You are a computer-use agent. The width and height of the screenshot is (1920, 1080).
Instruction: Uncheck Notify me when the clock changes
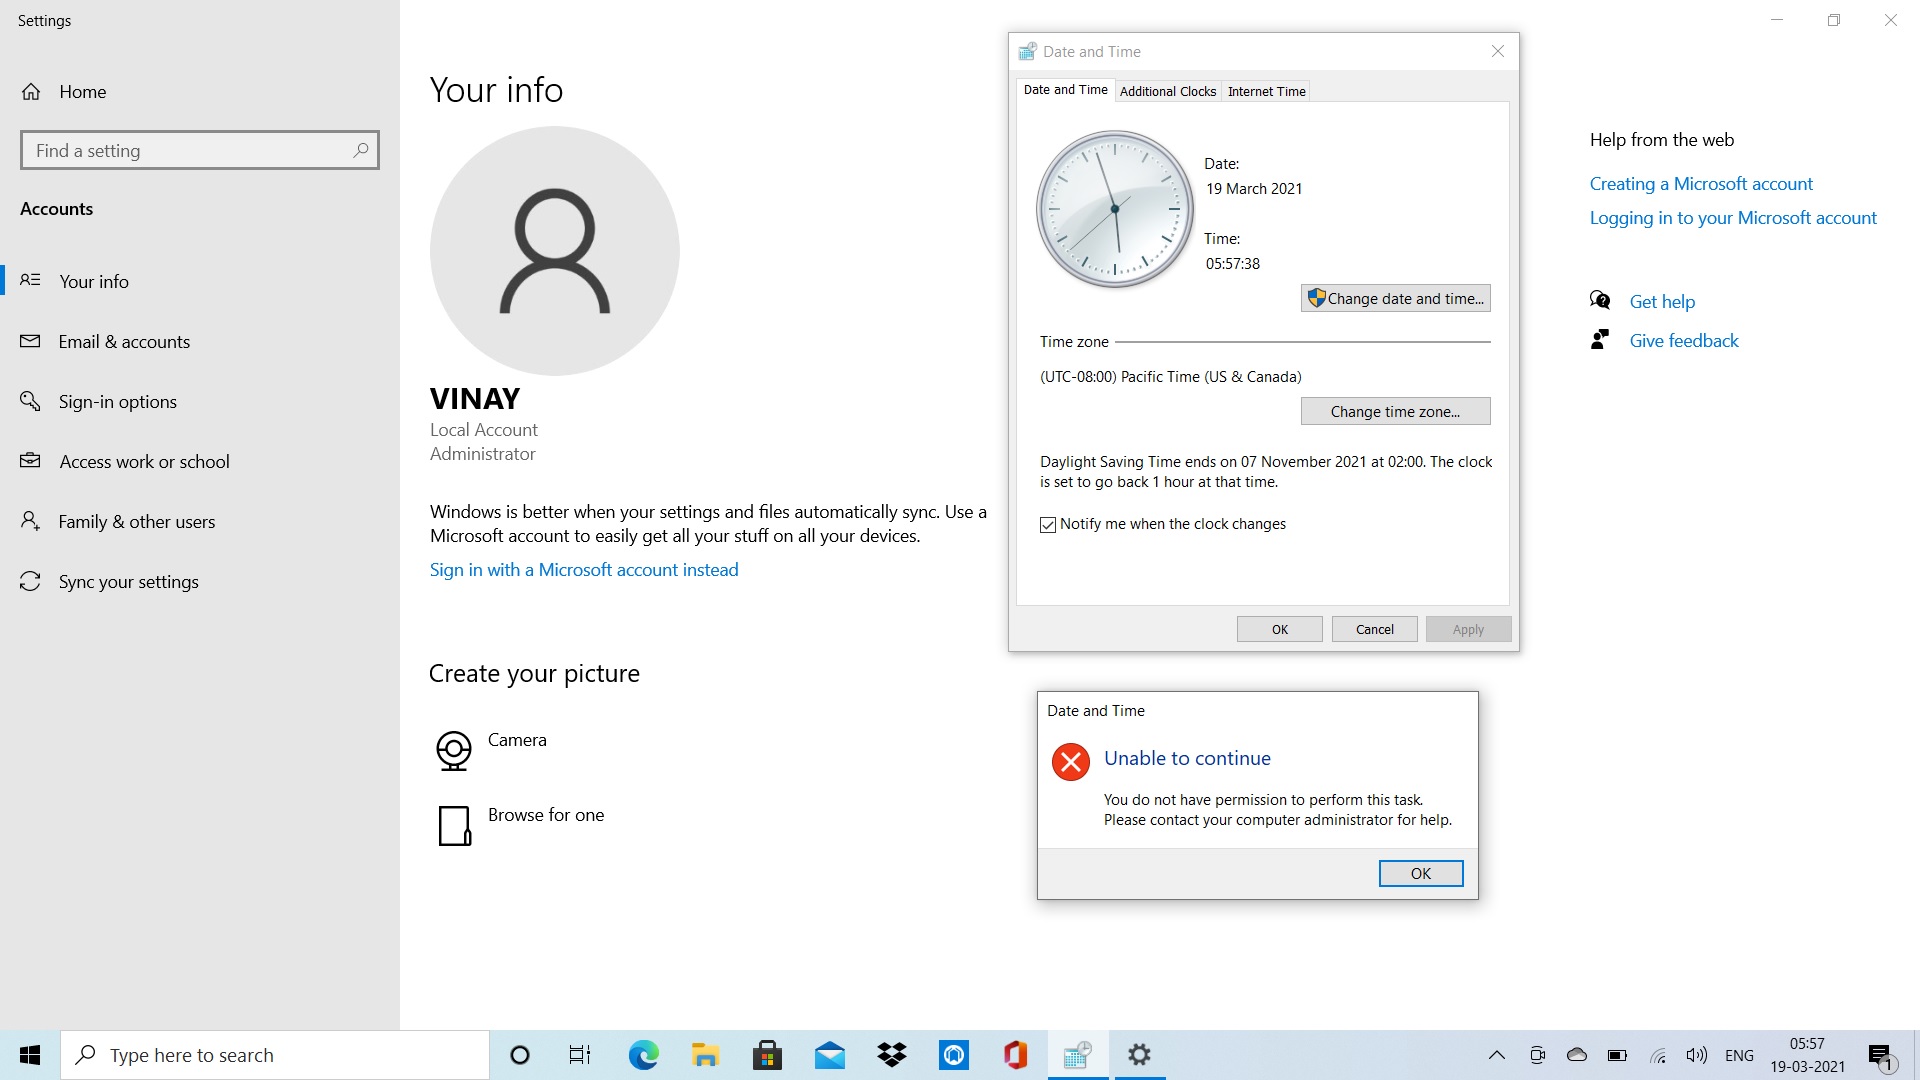1048,524
